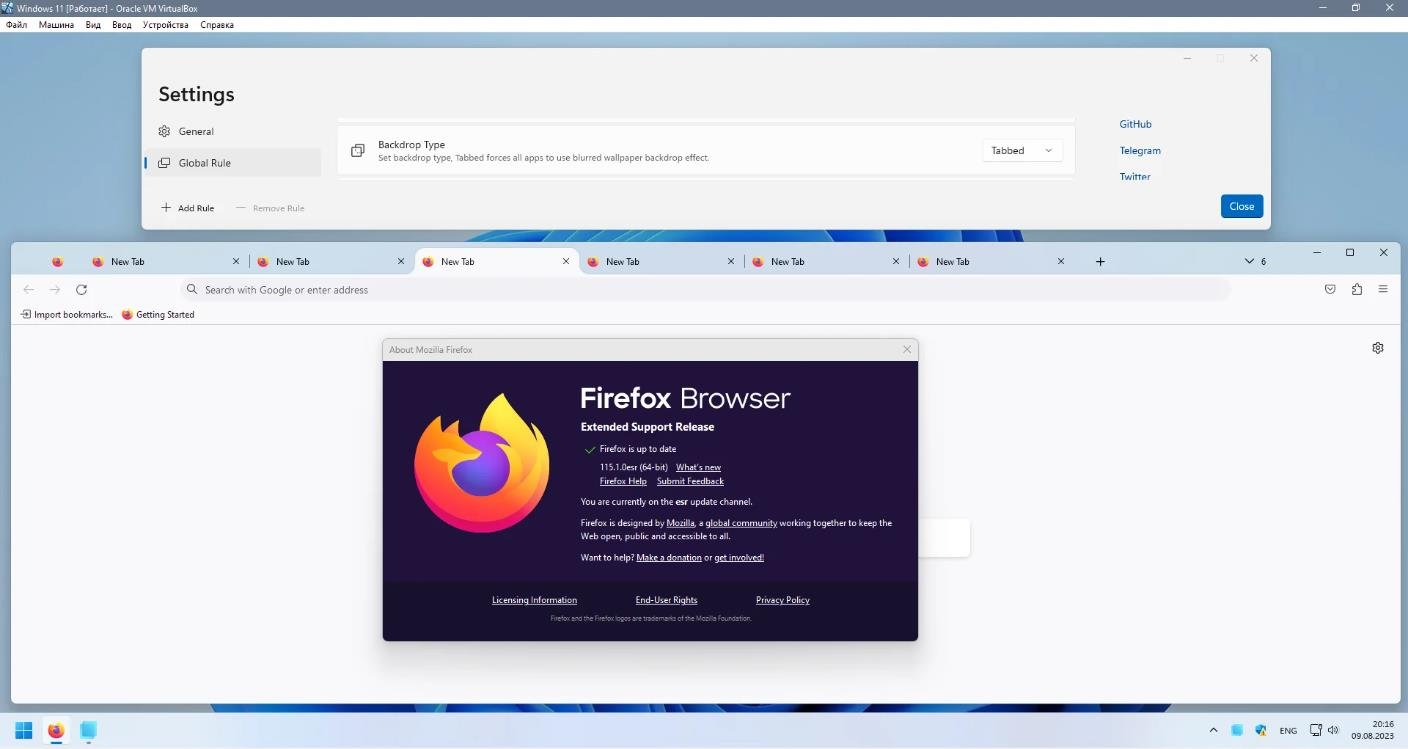This screenshot has width=1408, height=749.
Task: Click Firefox icon in the taskbar
Action: pos(56,730)
